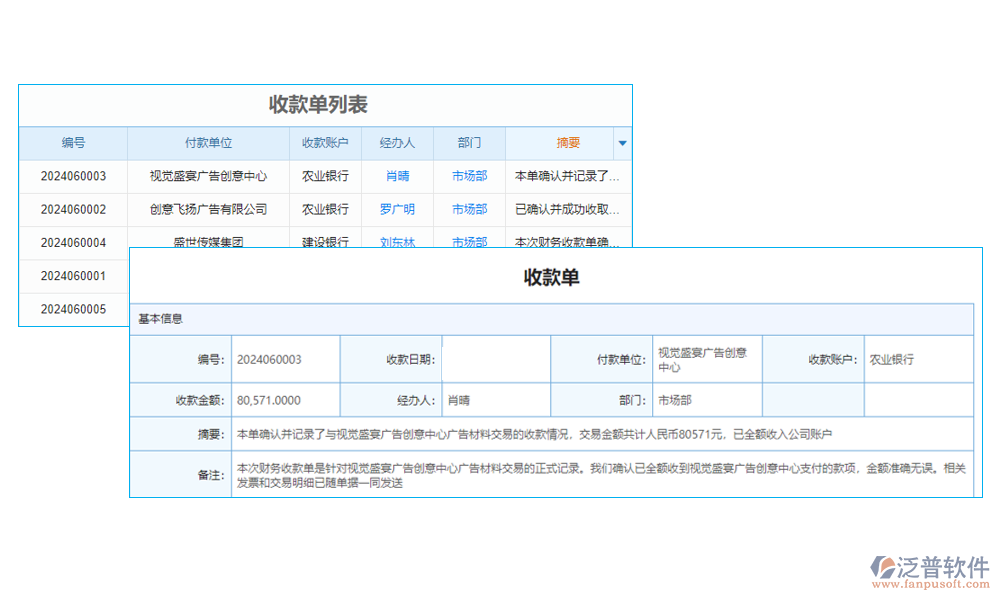Image resolution: width=1000 pixels, height=600 pixels.
Task: Select the 编号 column header
Action: 72,143
